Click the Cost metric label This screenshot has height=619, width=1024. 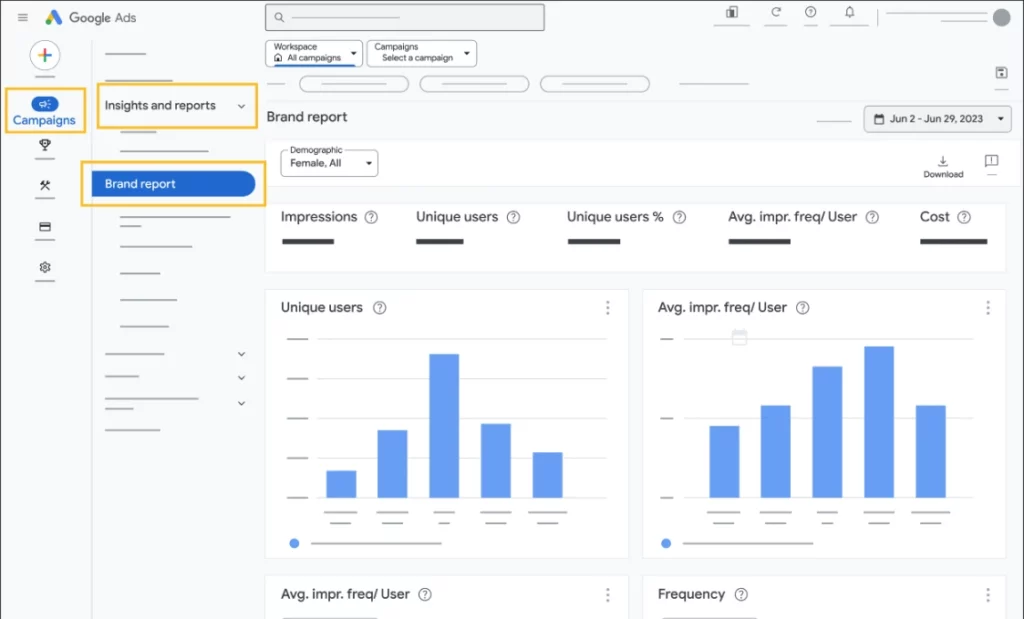click(935, 217)
